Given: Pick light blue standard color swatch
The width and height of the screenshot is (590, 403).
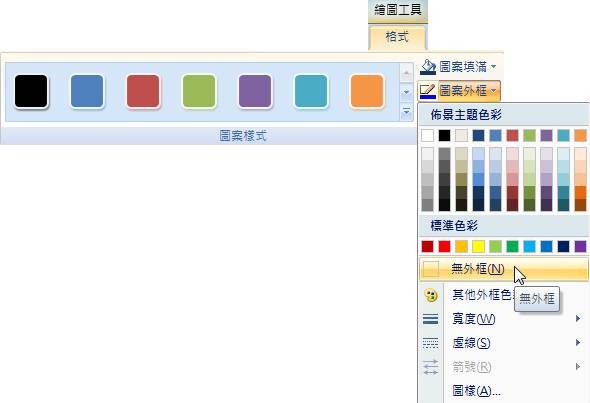Looking at the screenshot, I should pyautogui.click(x=529, y=246).
